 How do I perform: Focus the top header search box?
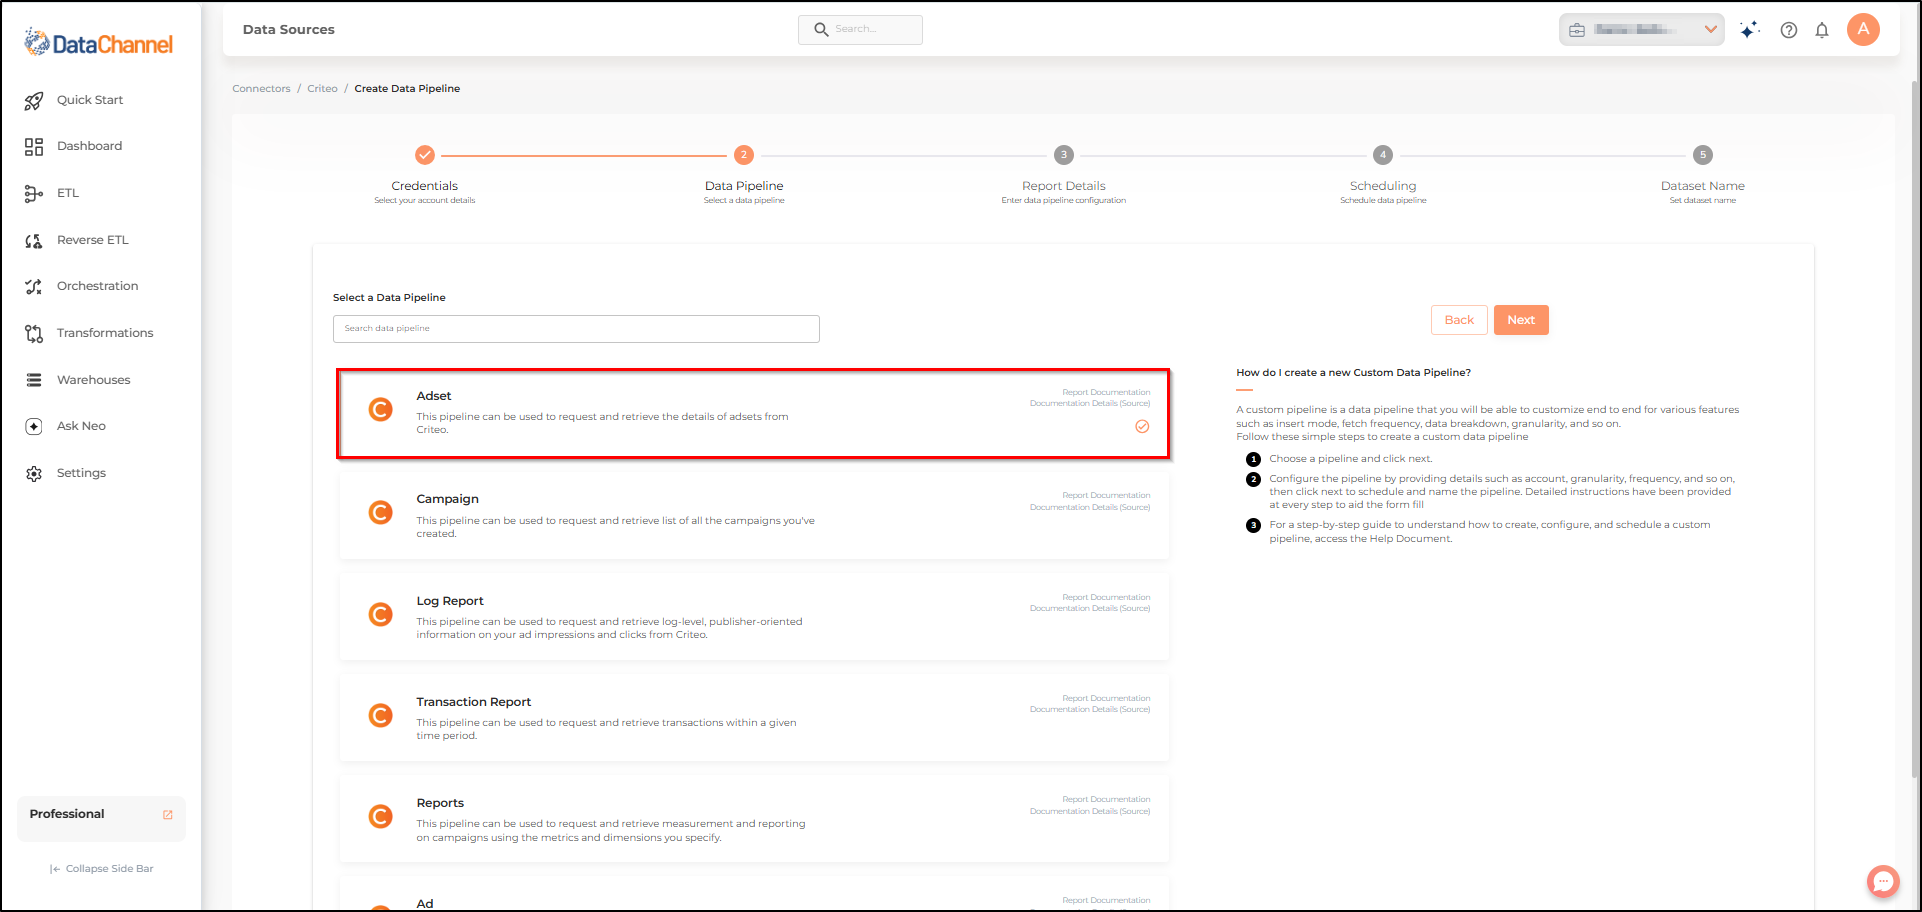pyautogui.click(x=860, y=30)
